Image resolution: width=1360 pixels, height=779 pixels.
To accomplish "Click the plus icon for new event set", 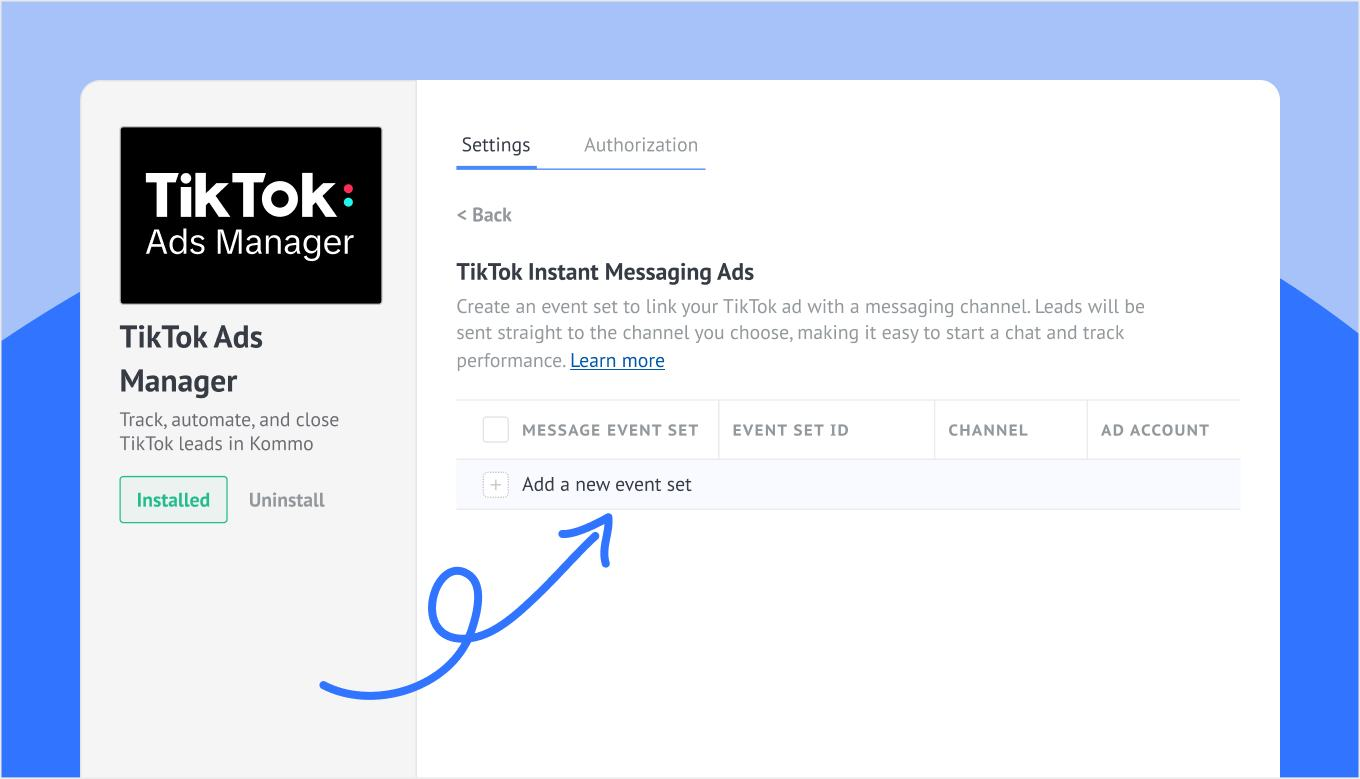I will (x=495, y=485).
